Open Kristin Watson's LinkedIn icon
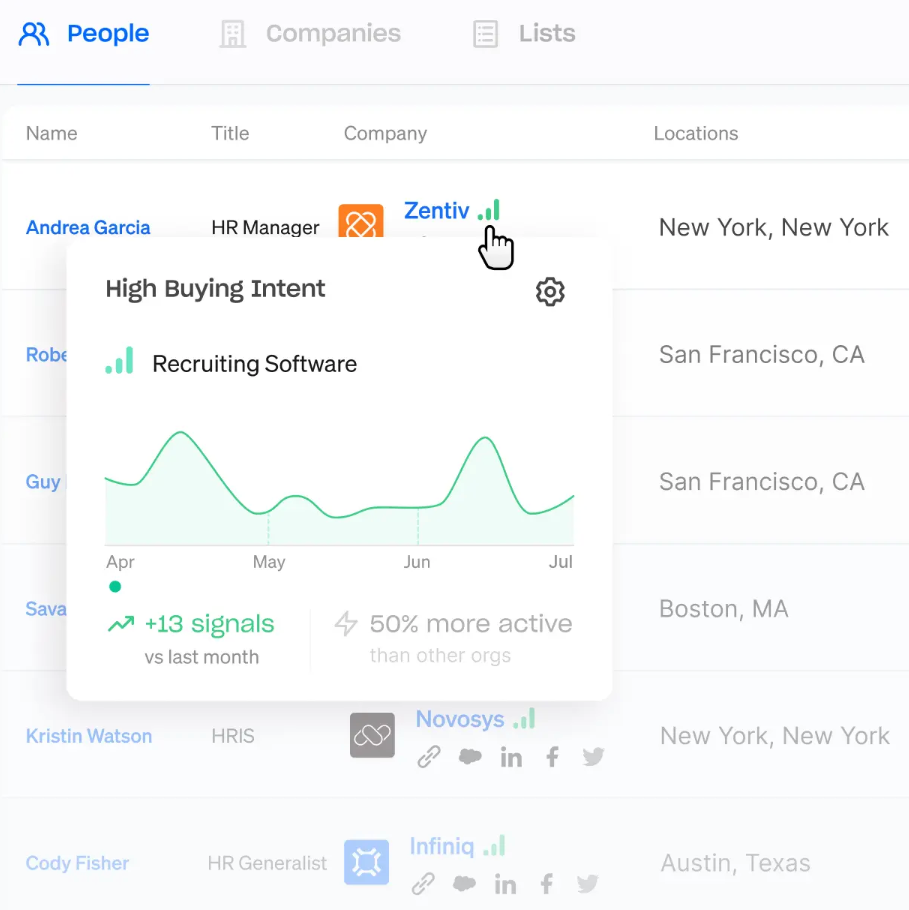The image size is (909, 910). [511, 757]
